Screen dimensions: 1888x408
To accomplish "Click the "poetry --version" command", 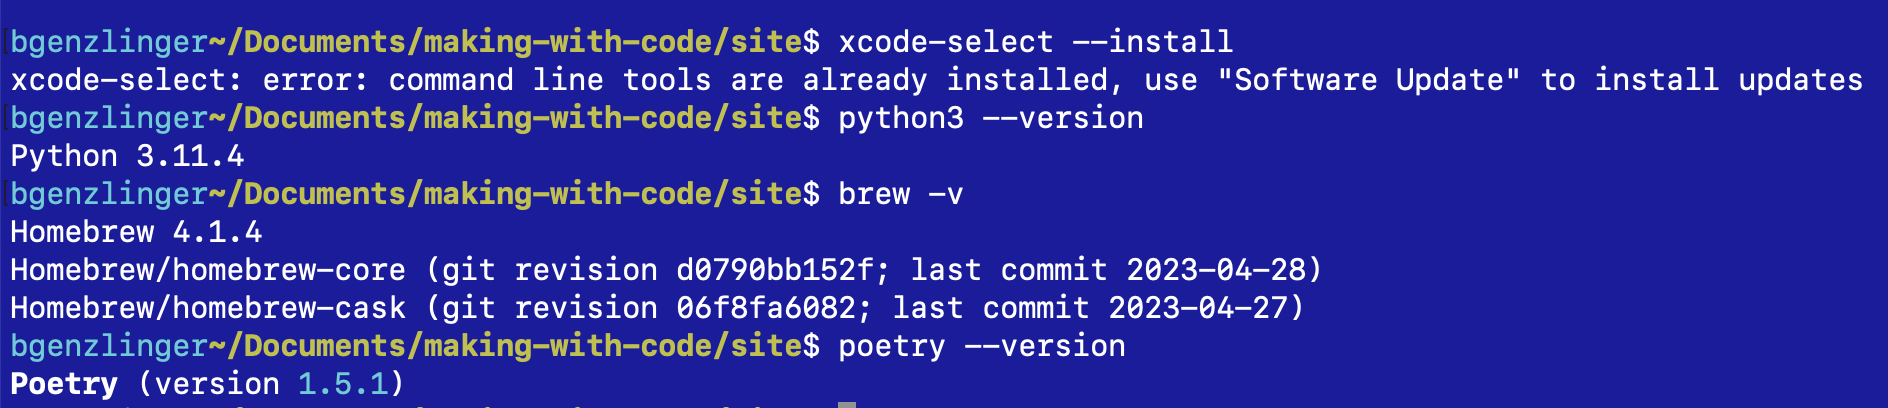I will pos(981,346).
